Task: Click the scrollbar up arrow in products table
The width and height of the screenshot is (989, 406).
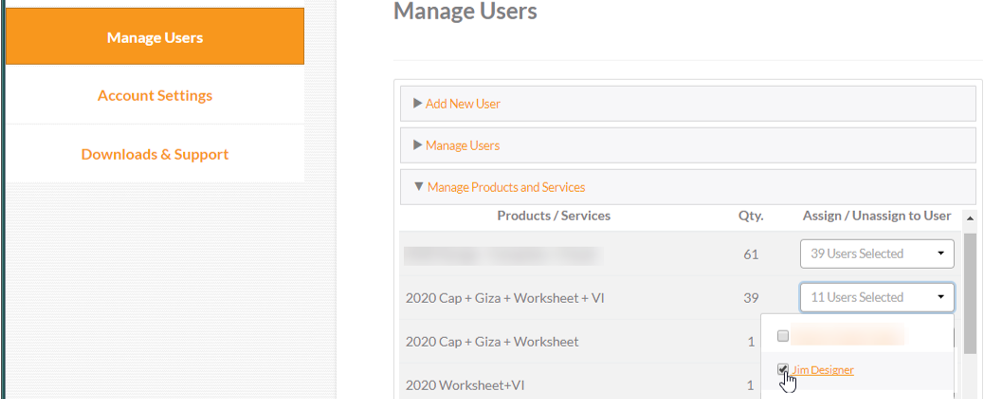Action: [x=969, y=218]
